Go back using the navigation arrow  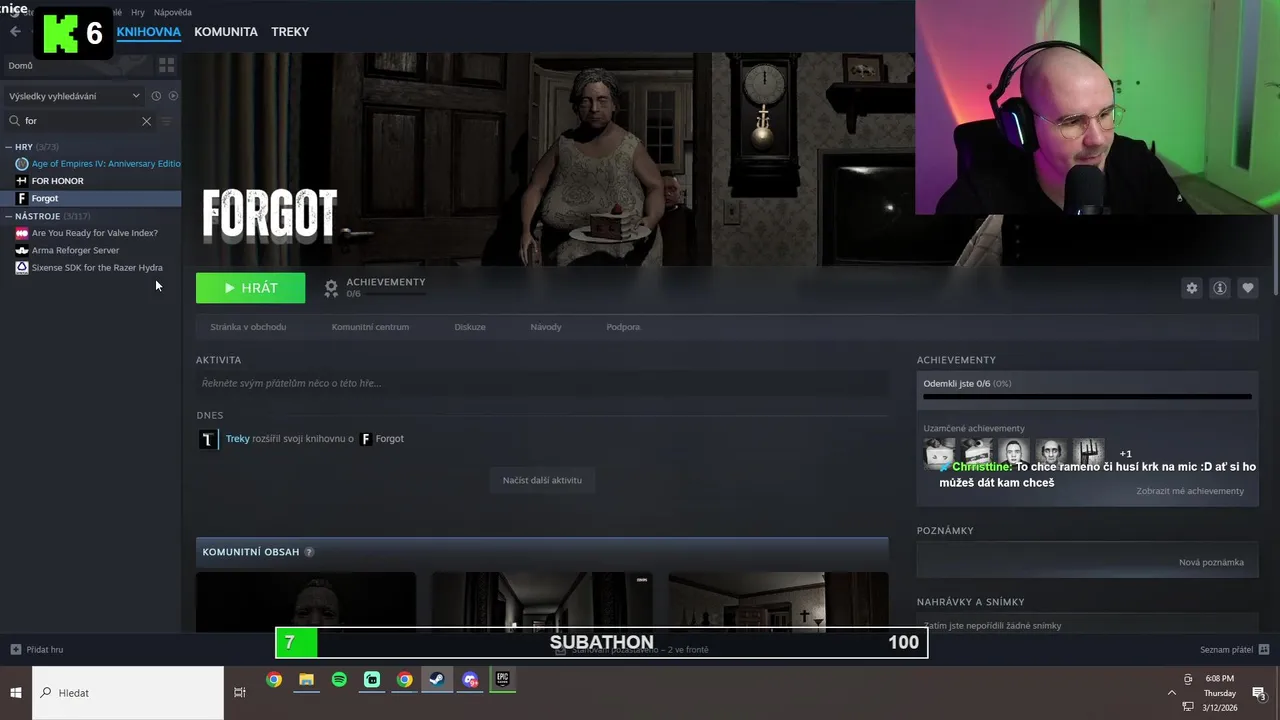pos(15,32)
